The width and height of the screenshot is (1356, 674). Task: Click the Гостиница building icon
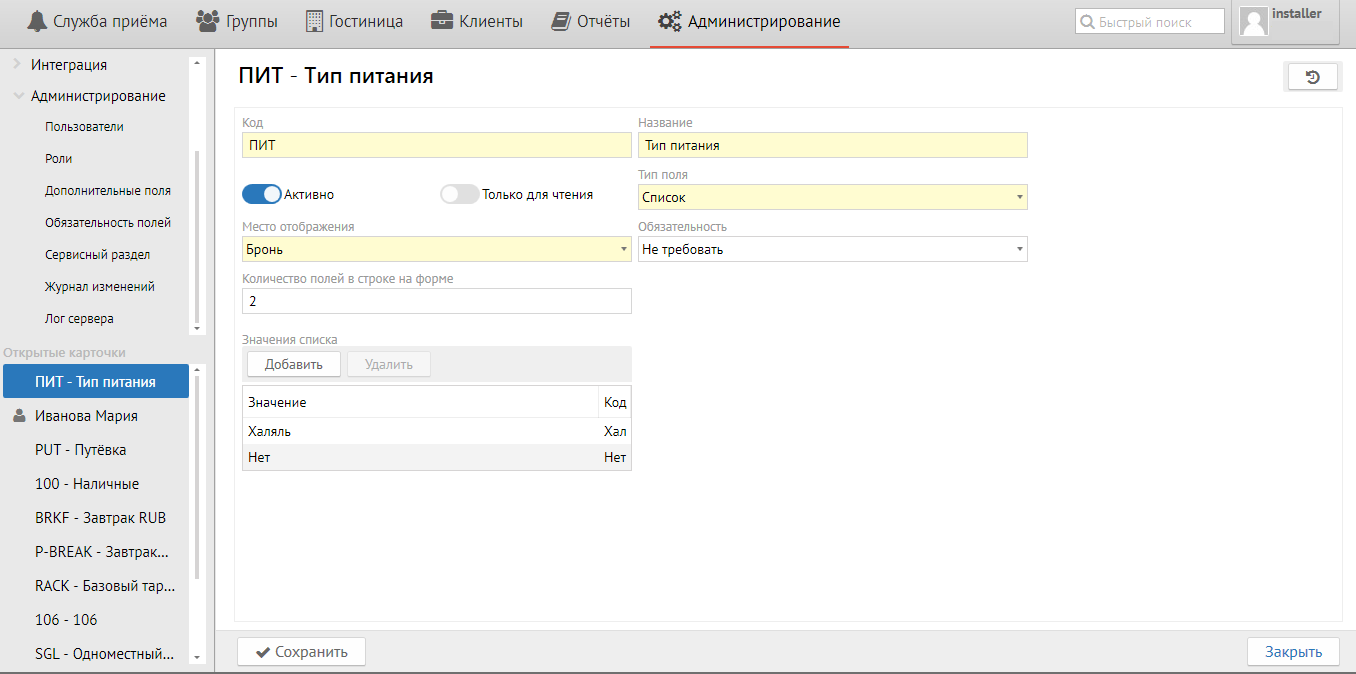(x=314, y=21)
